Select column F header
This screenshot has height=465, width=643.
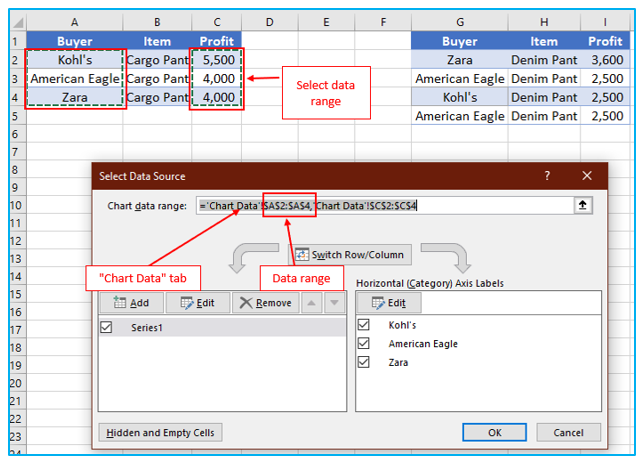coord(383,22)
